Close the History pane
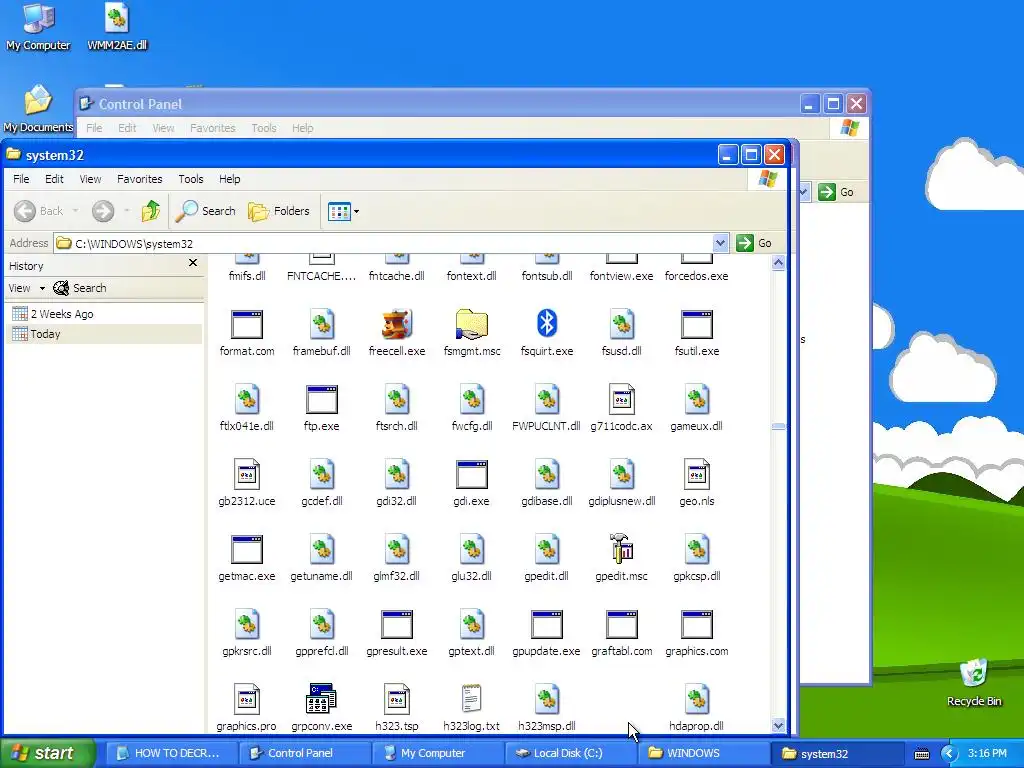This screenshot has height=768, width=1024. pos(193,263)
